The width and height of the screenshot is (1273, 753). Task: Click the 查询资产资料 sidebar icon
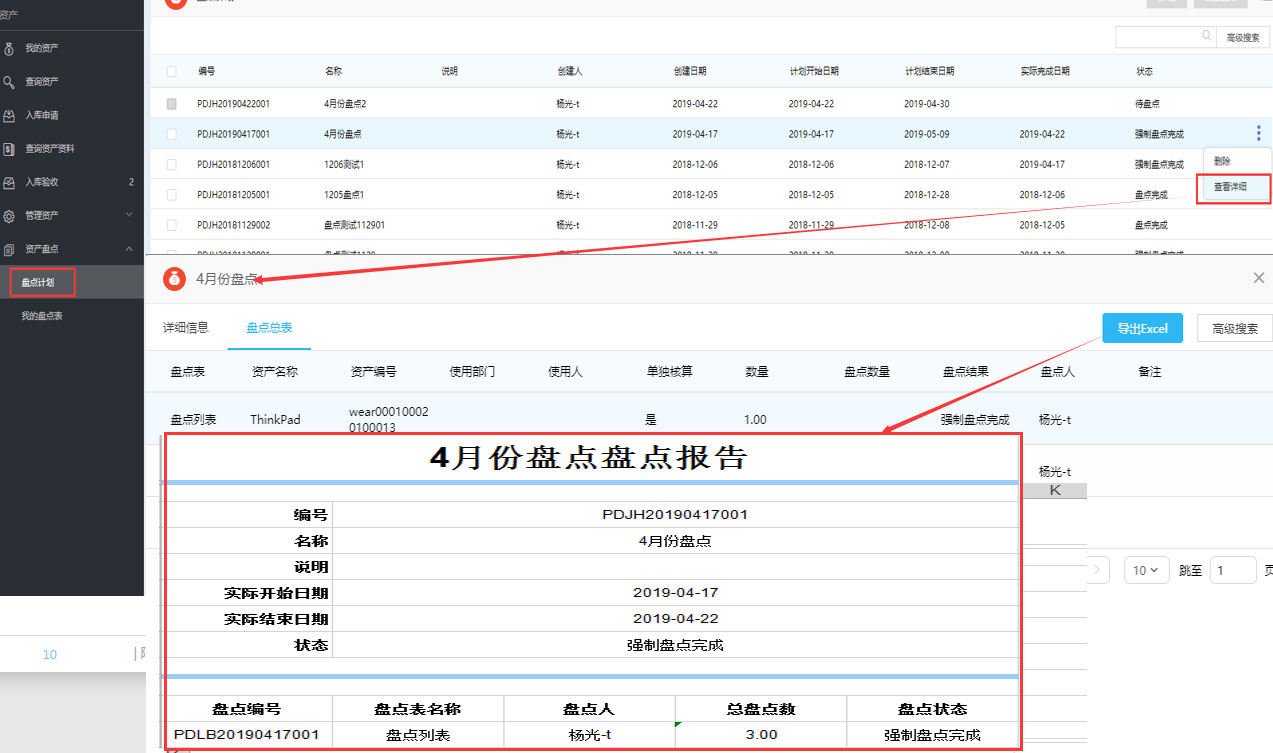(9, 149)
